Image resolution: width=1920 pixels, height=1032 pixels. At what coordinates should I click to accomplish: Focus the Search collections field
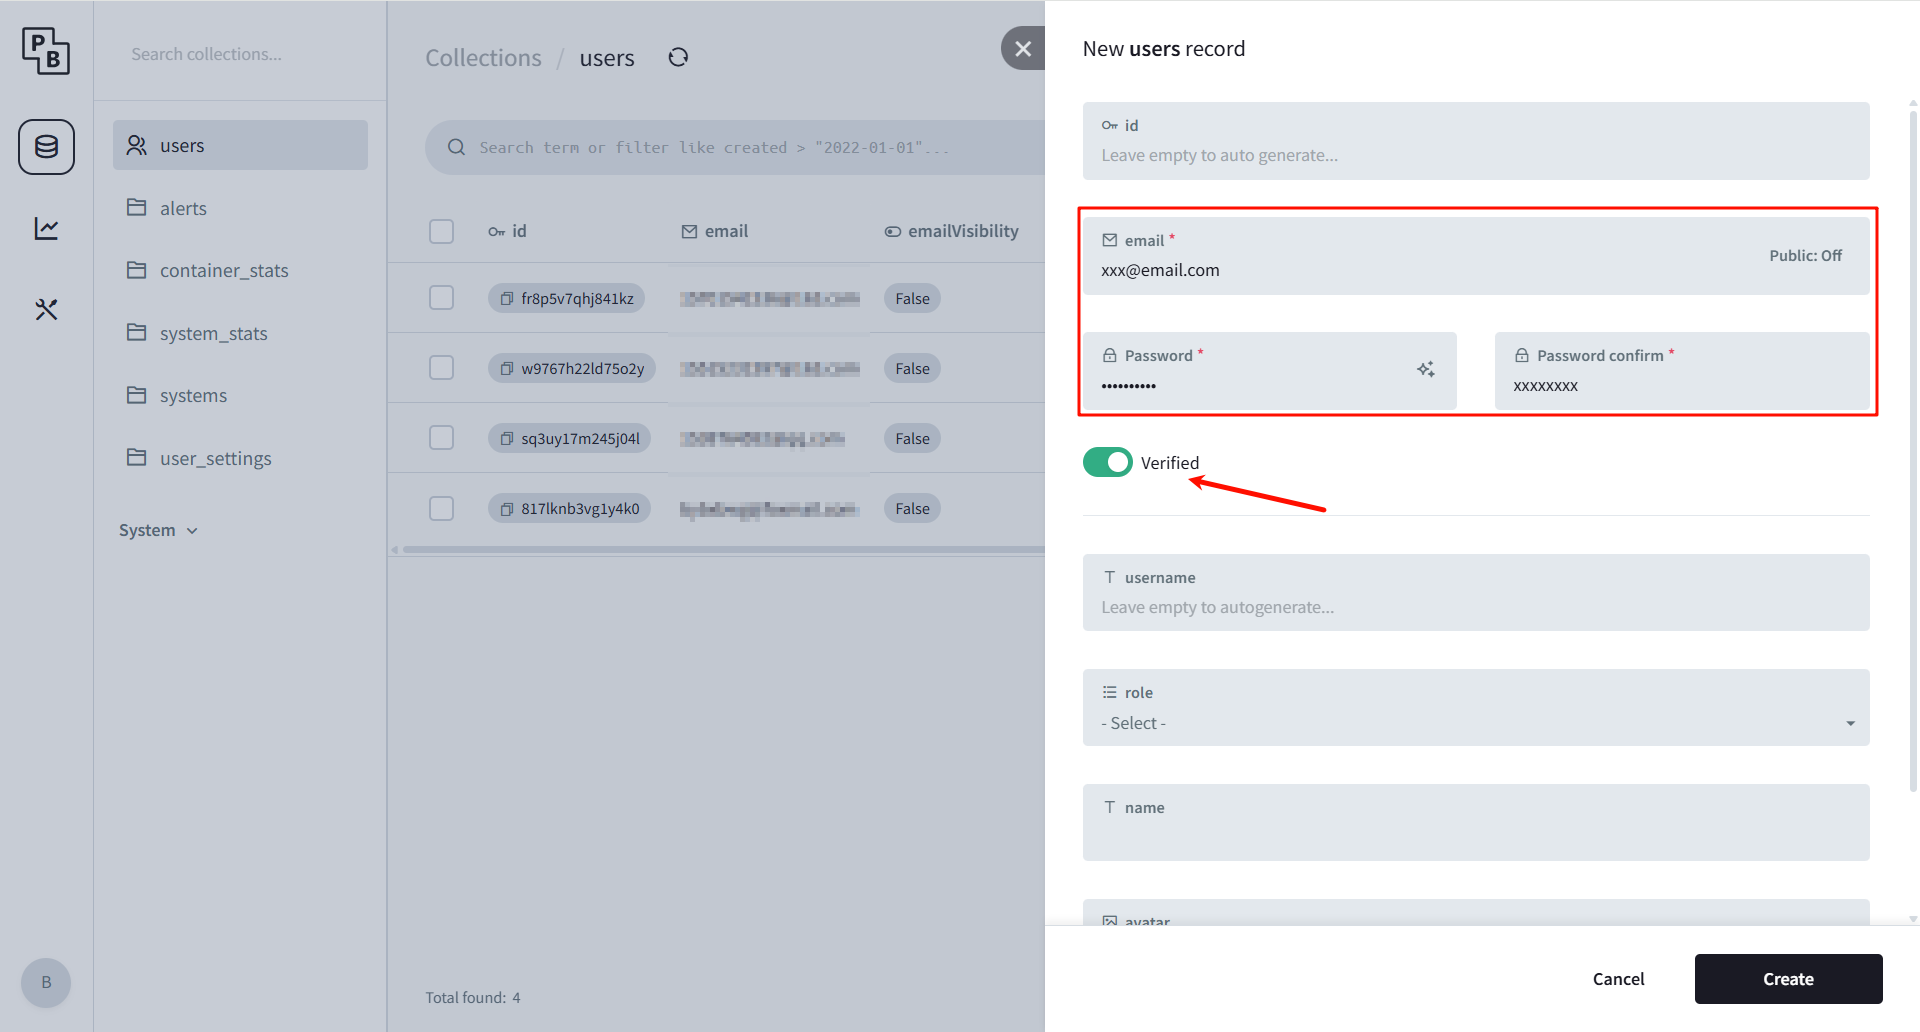pyautogui.click(x=240, y=54)
